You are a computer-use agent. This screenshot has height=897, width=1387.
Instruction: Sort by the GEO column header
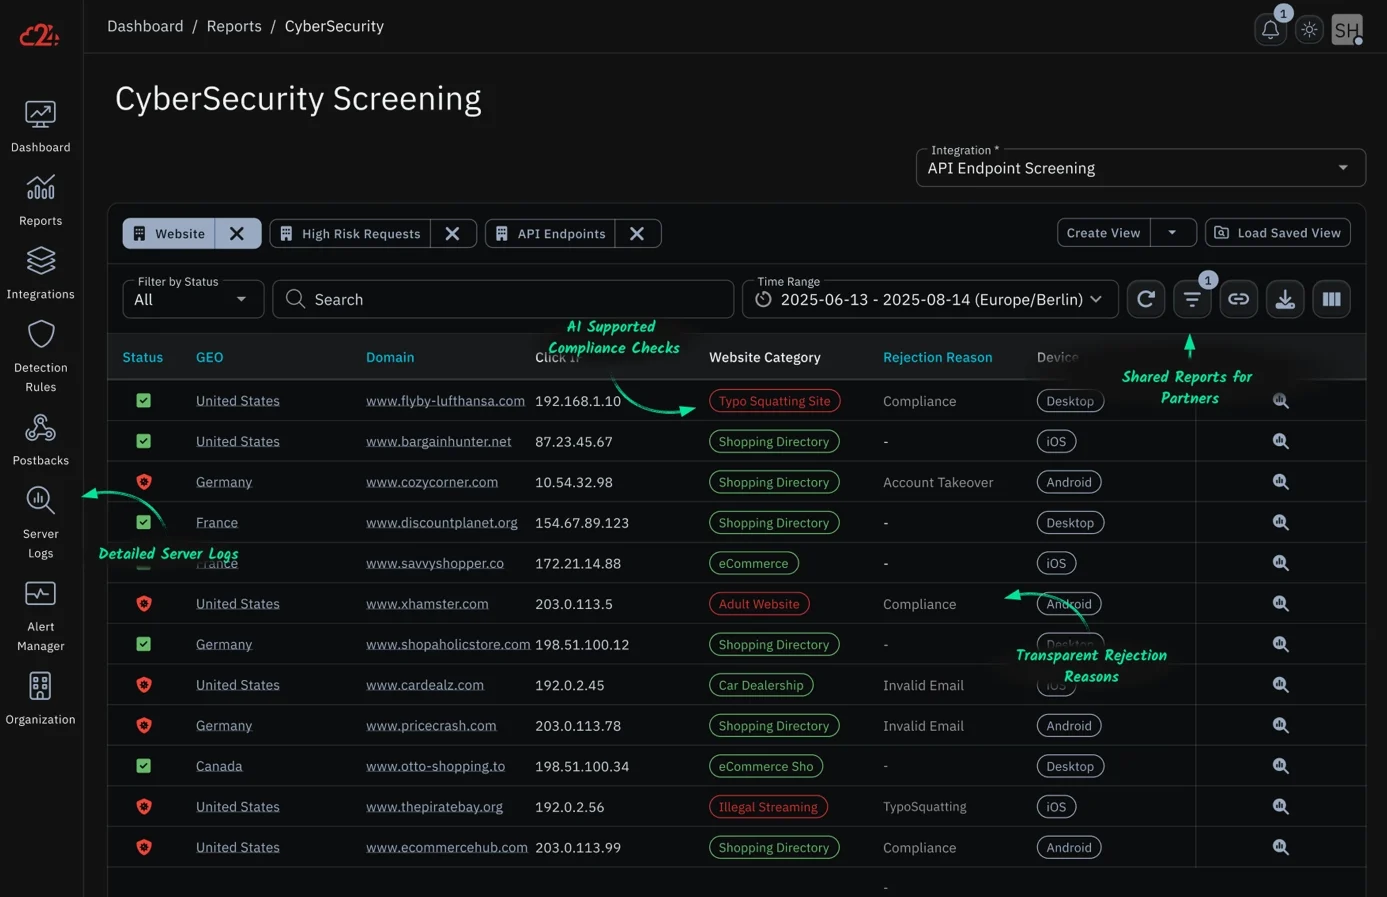(209, 357)
